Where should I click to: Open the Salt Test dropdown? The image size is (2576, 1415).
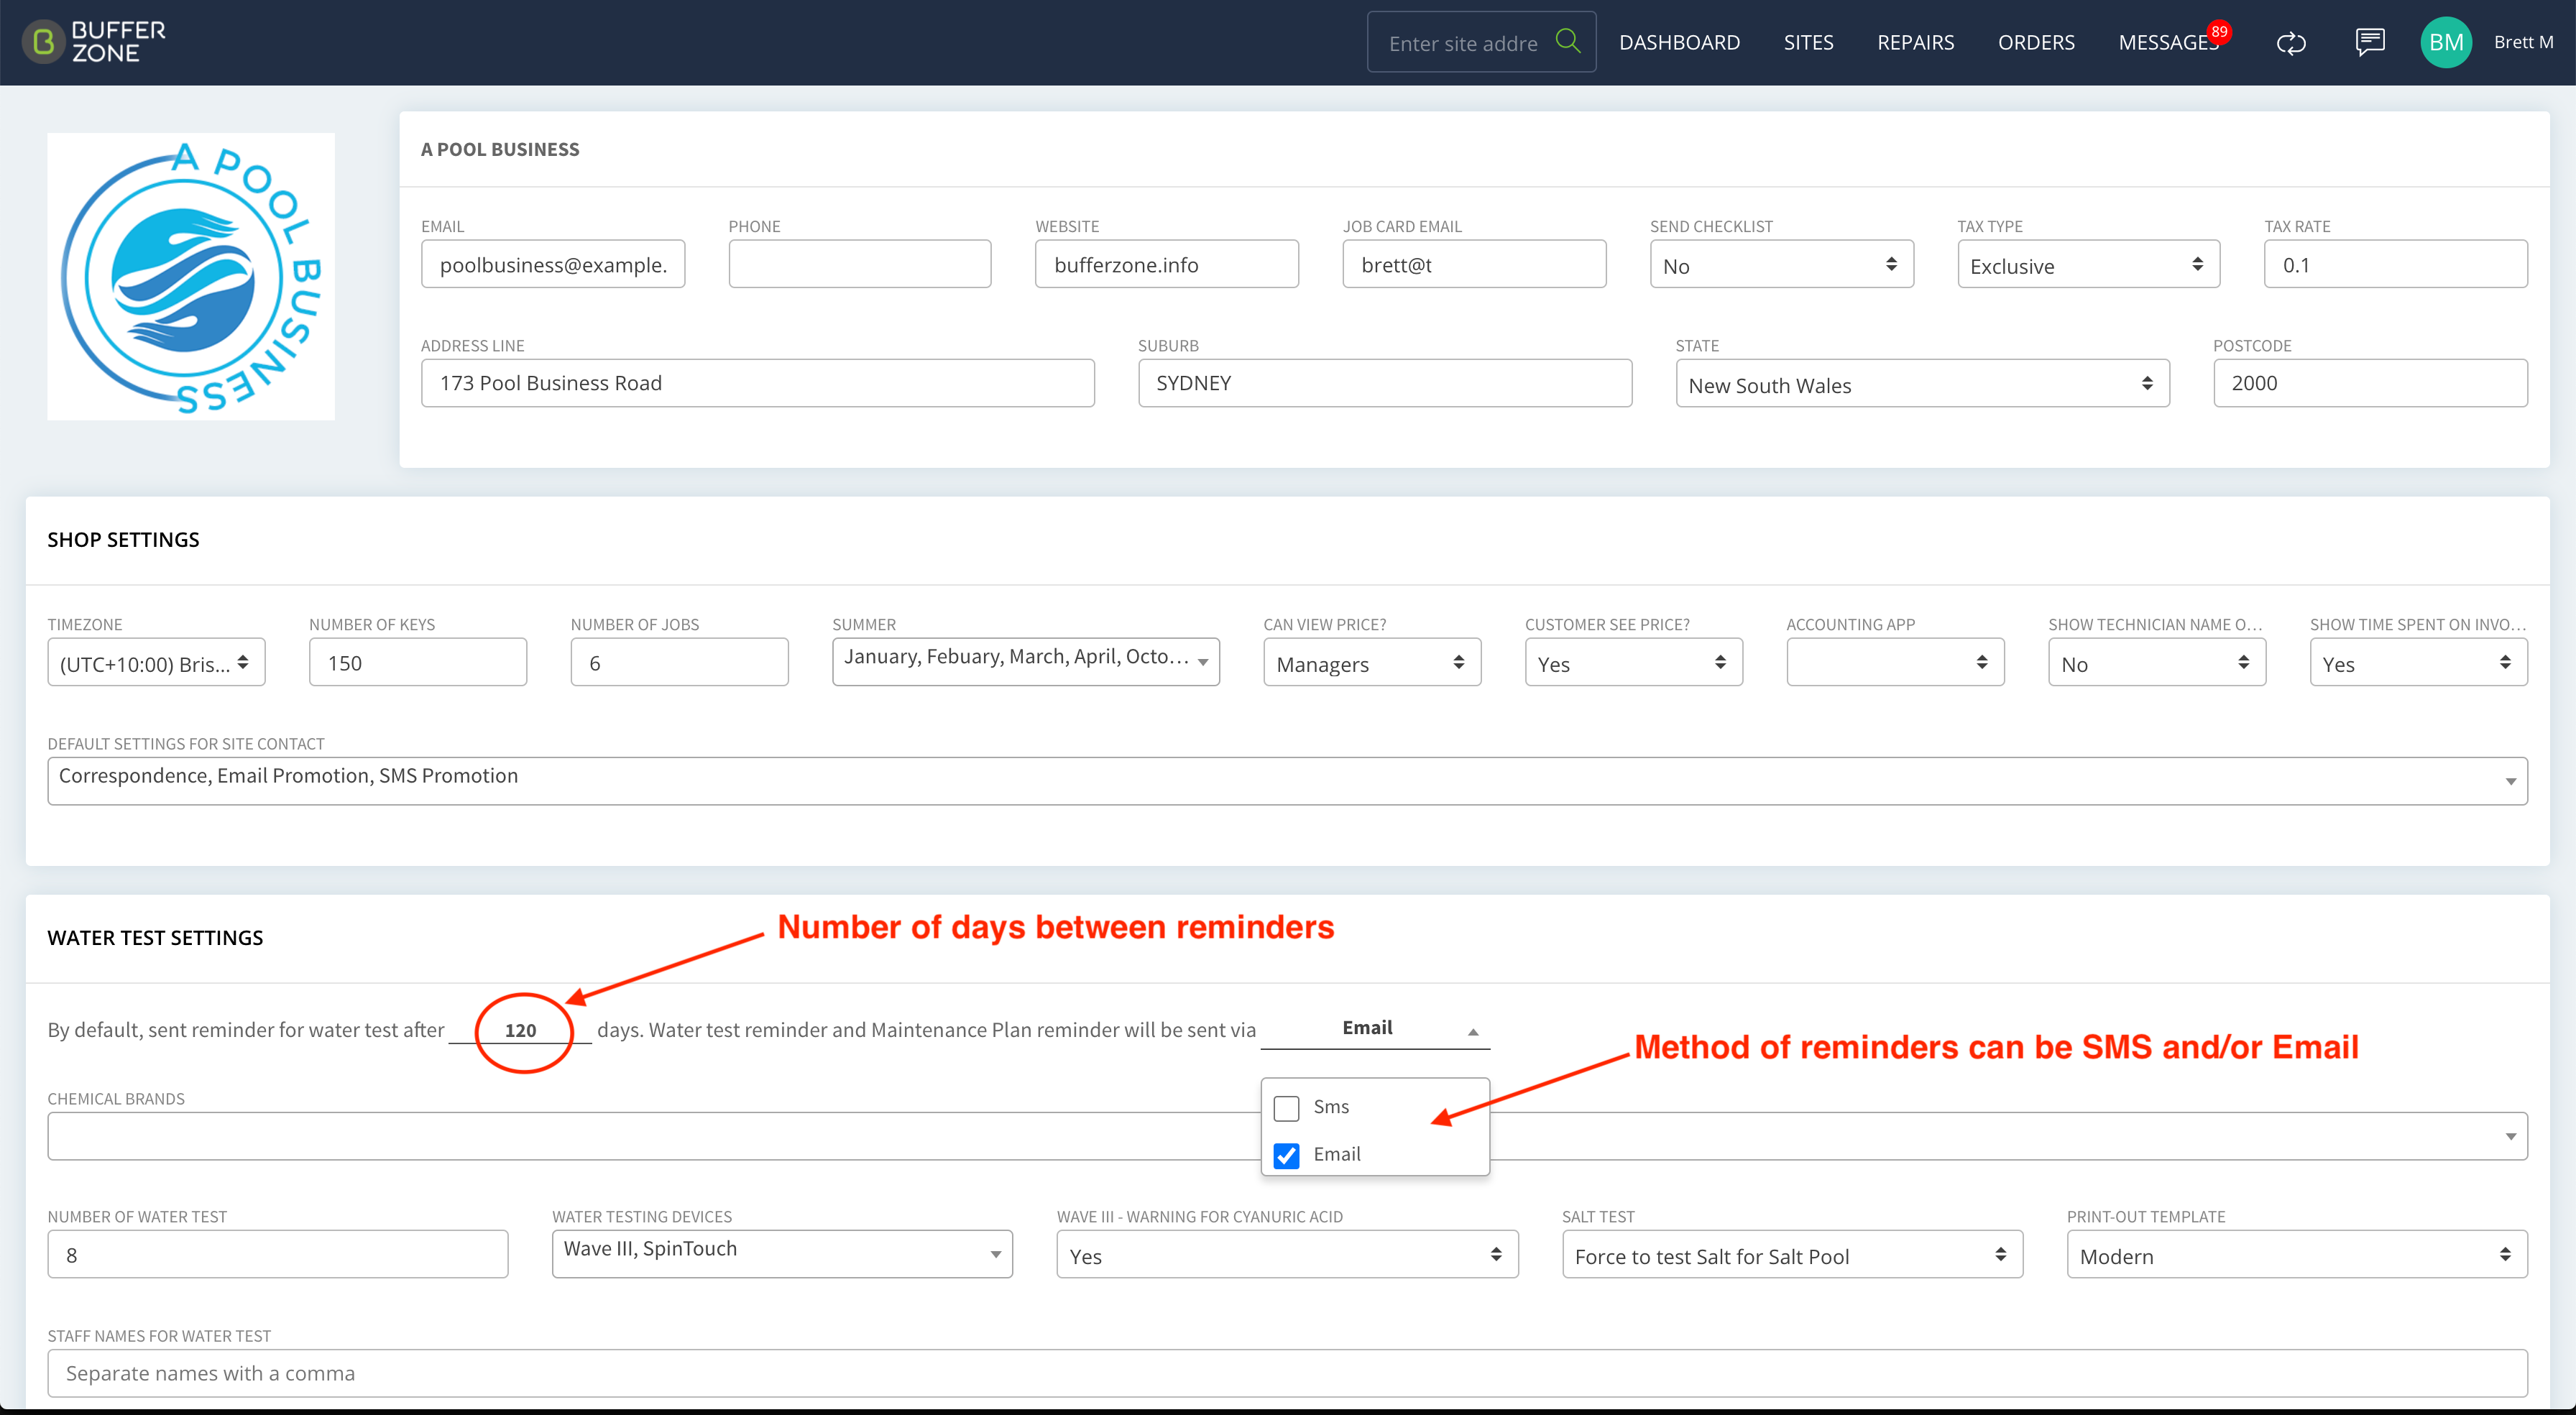(x=1792, y=1255)
